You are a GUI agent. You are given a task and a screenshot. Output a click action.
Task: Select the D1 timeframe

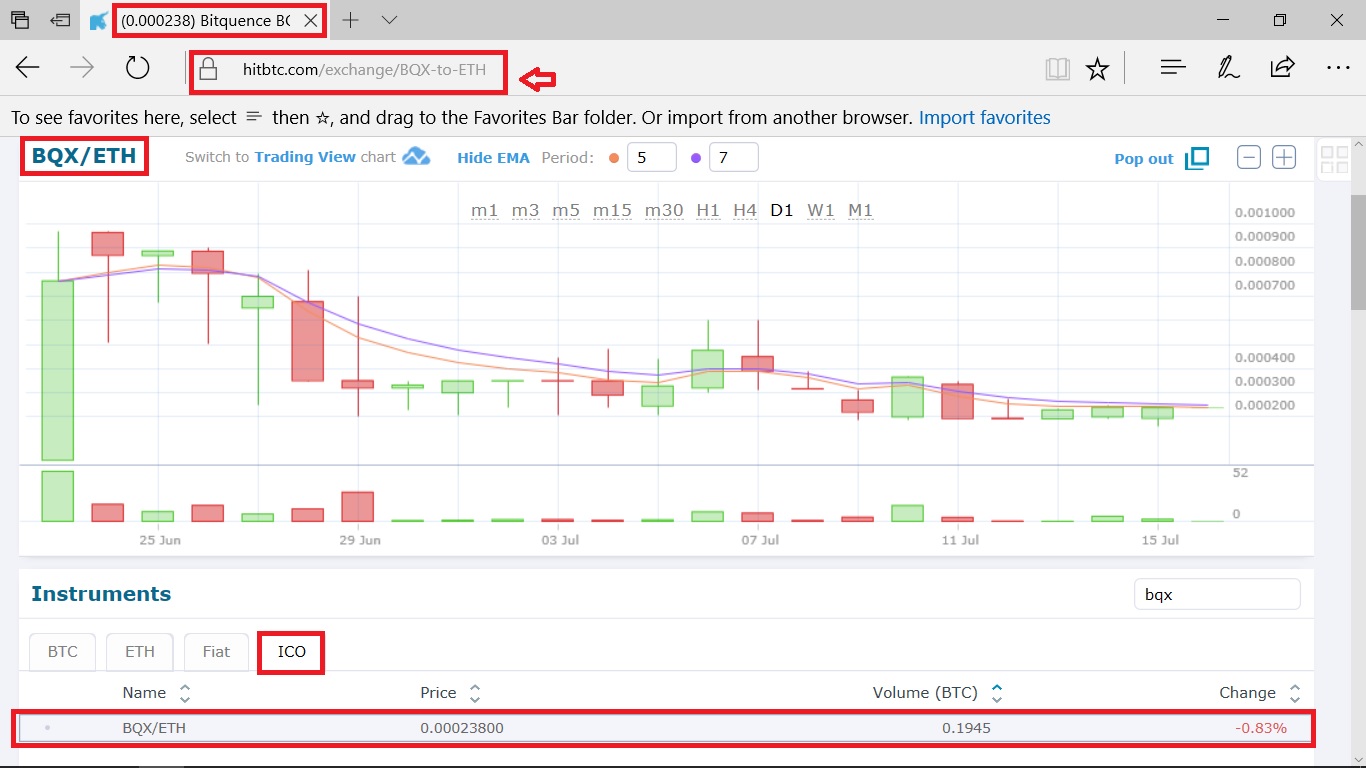782,210
